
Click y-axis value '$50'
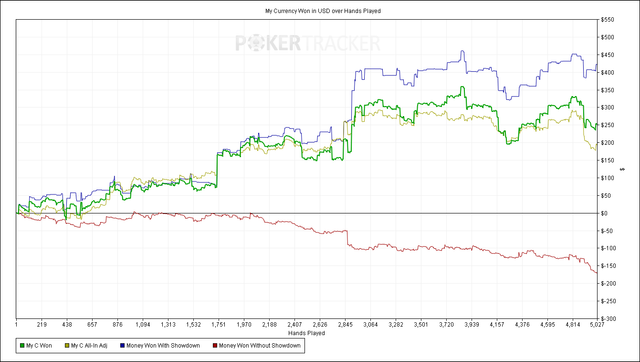[606, 195]
